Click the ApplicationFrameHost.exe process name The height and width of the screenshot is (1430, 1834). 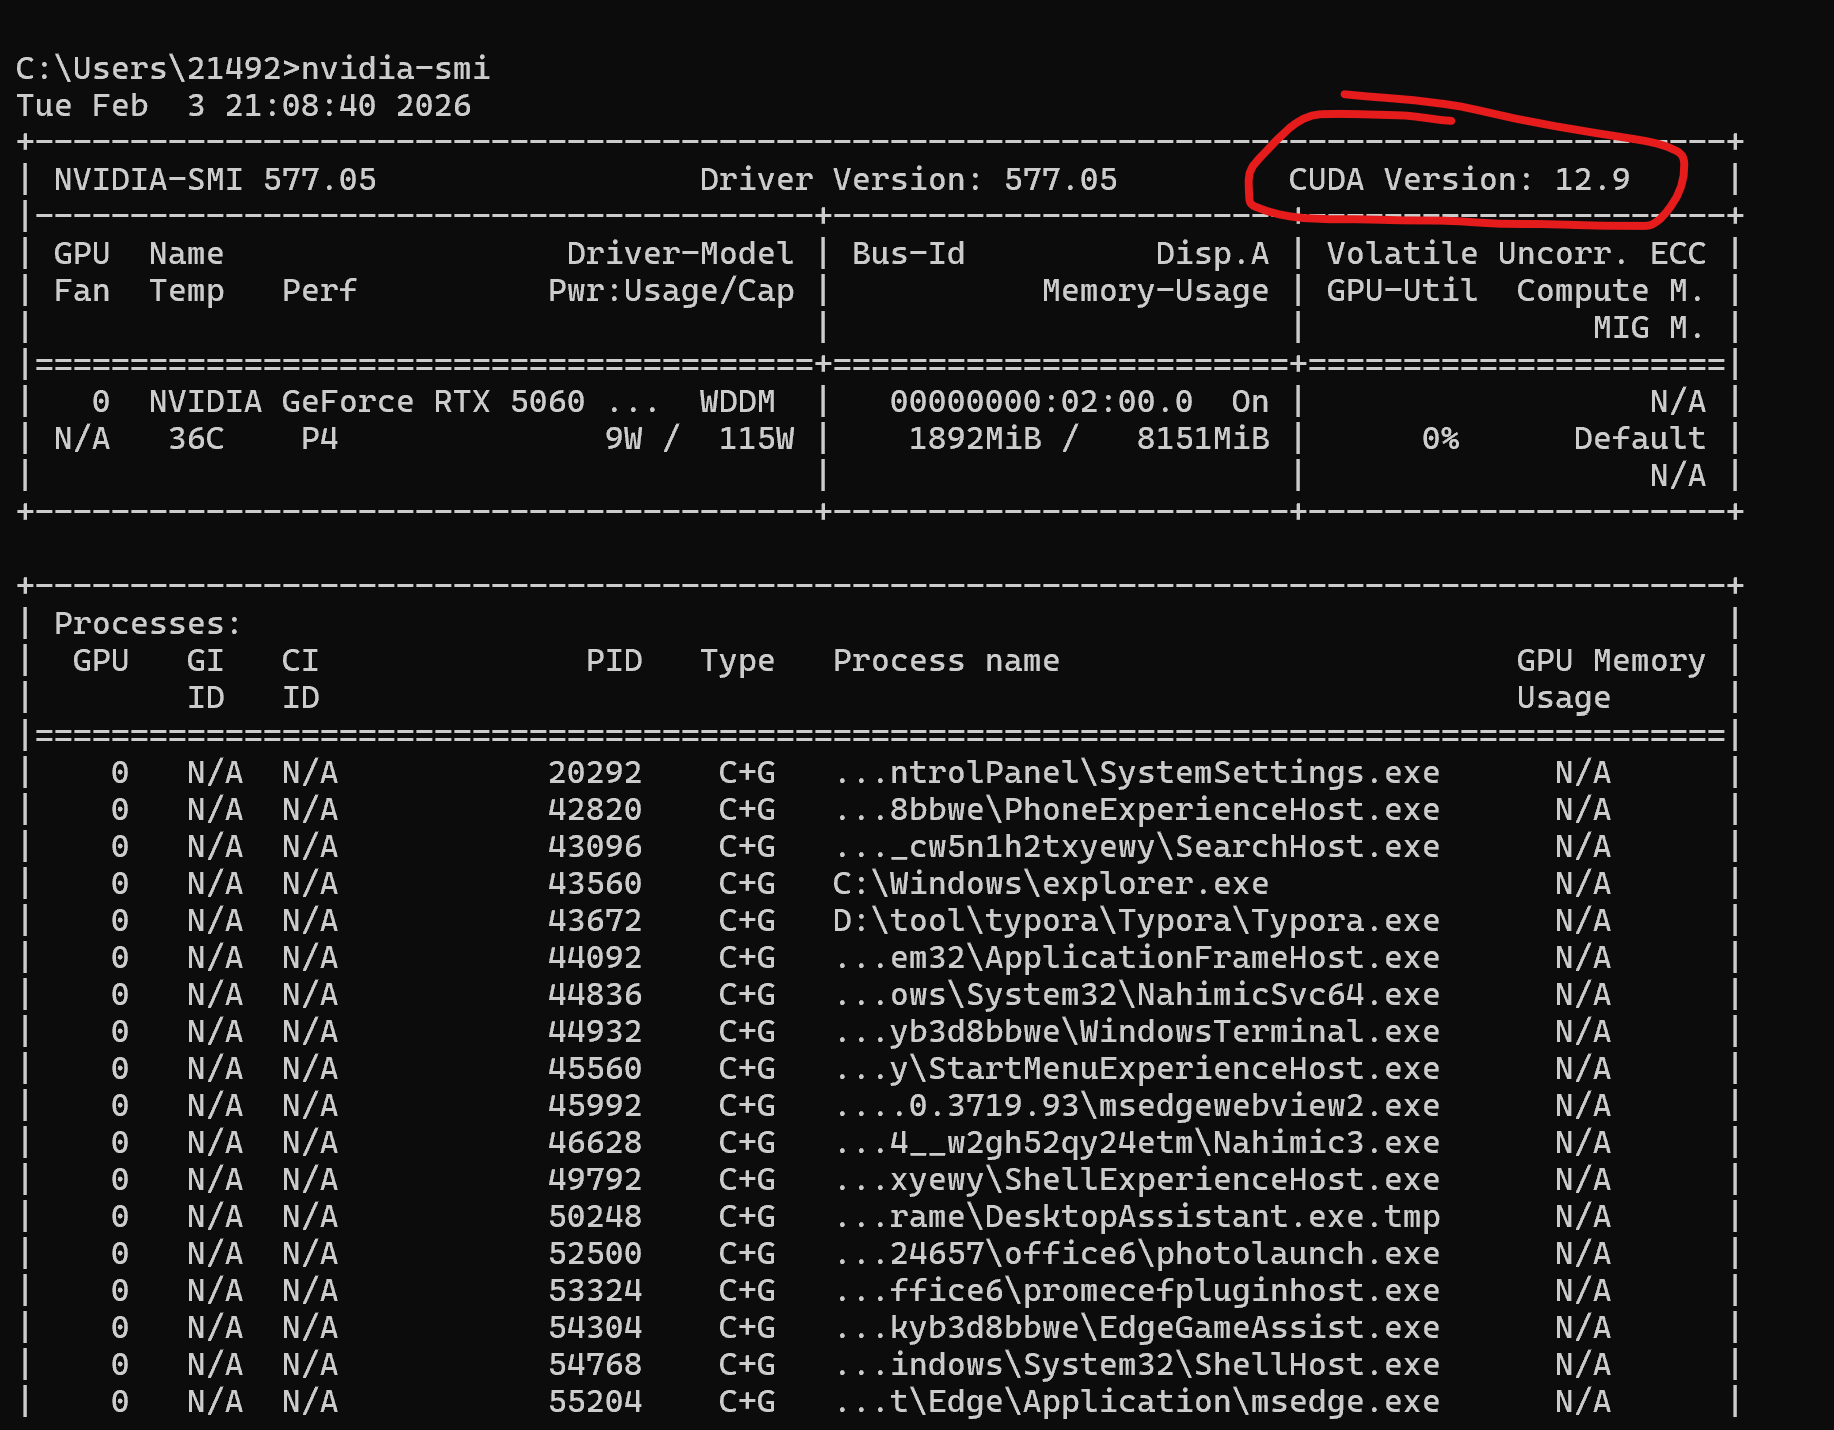point(1137,958)
